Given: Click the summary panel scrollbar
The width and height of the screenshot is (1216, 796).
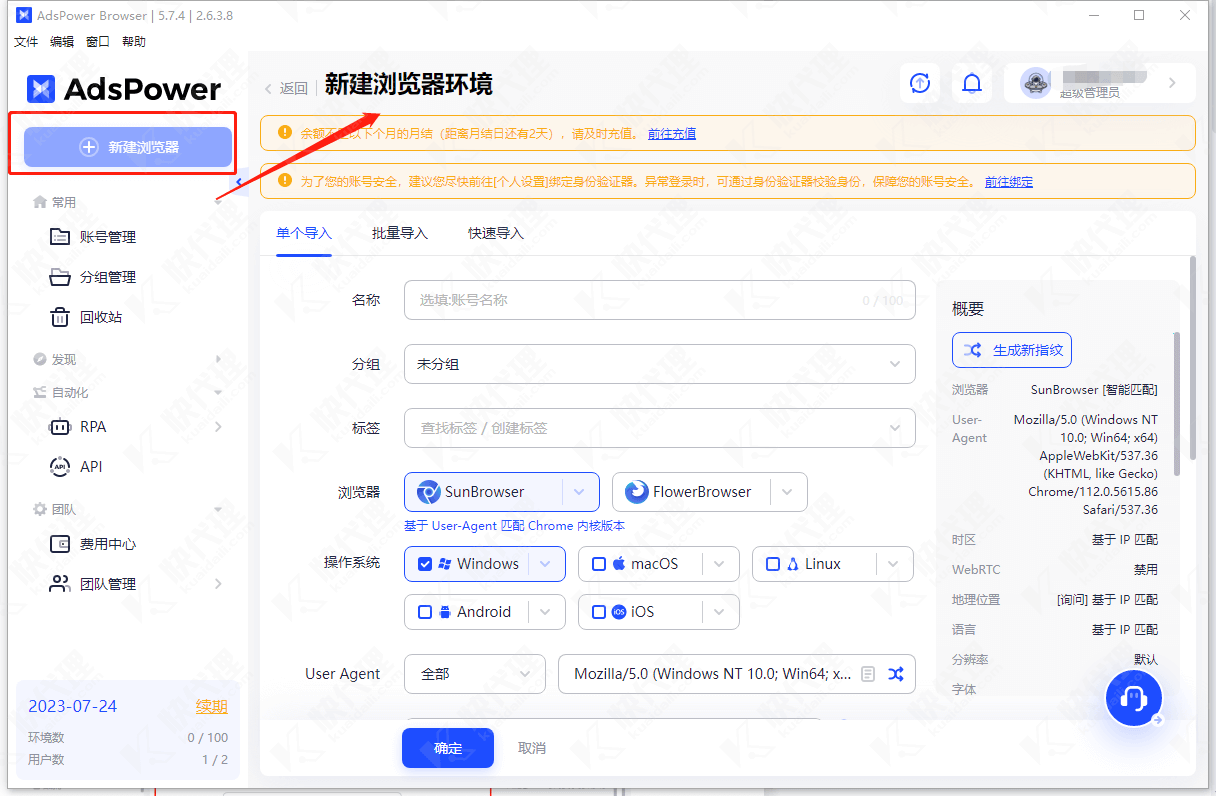Looking at the screenshot, I should click(x=1177, y=400).
